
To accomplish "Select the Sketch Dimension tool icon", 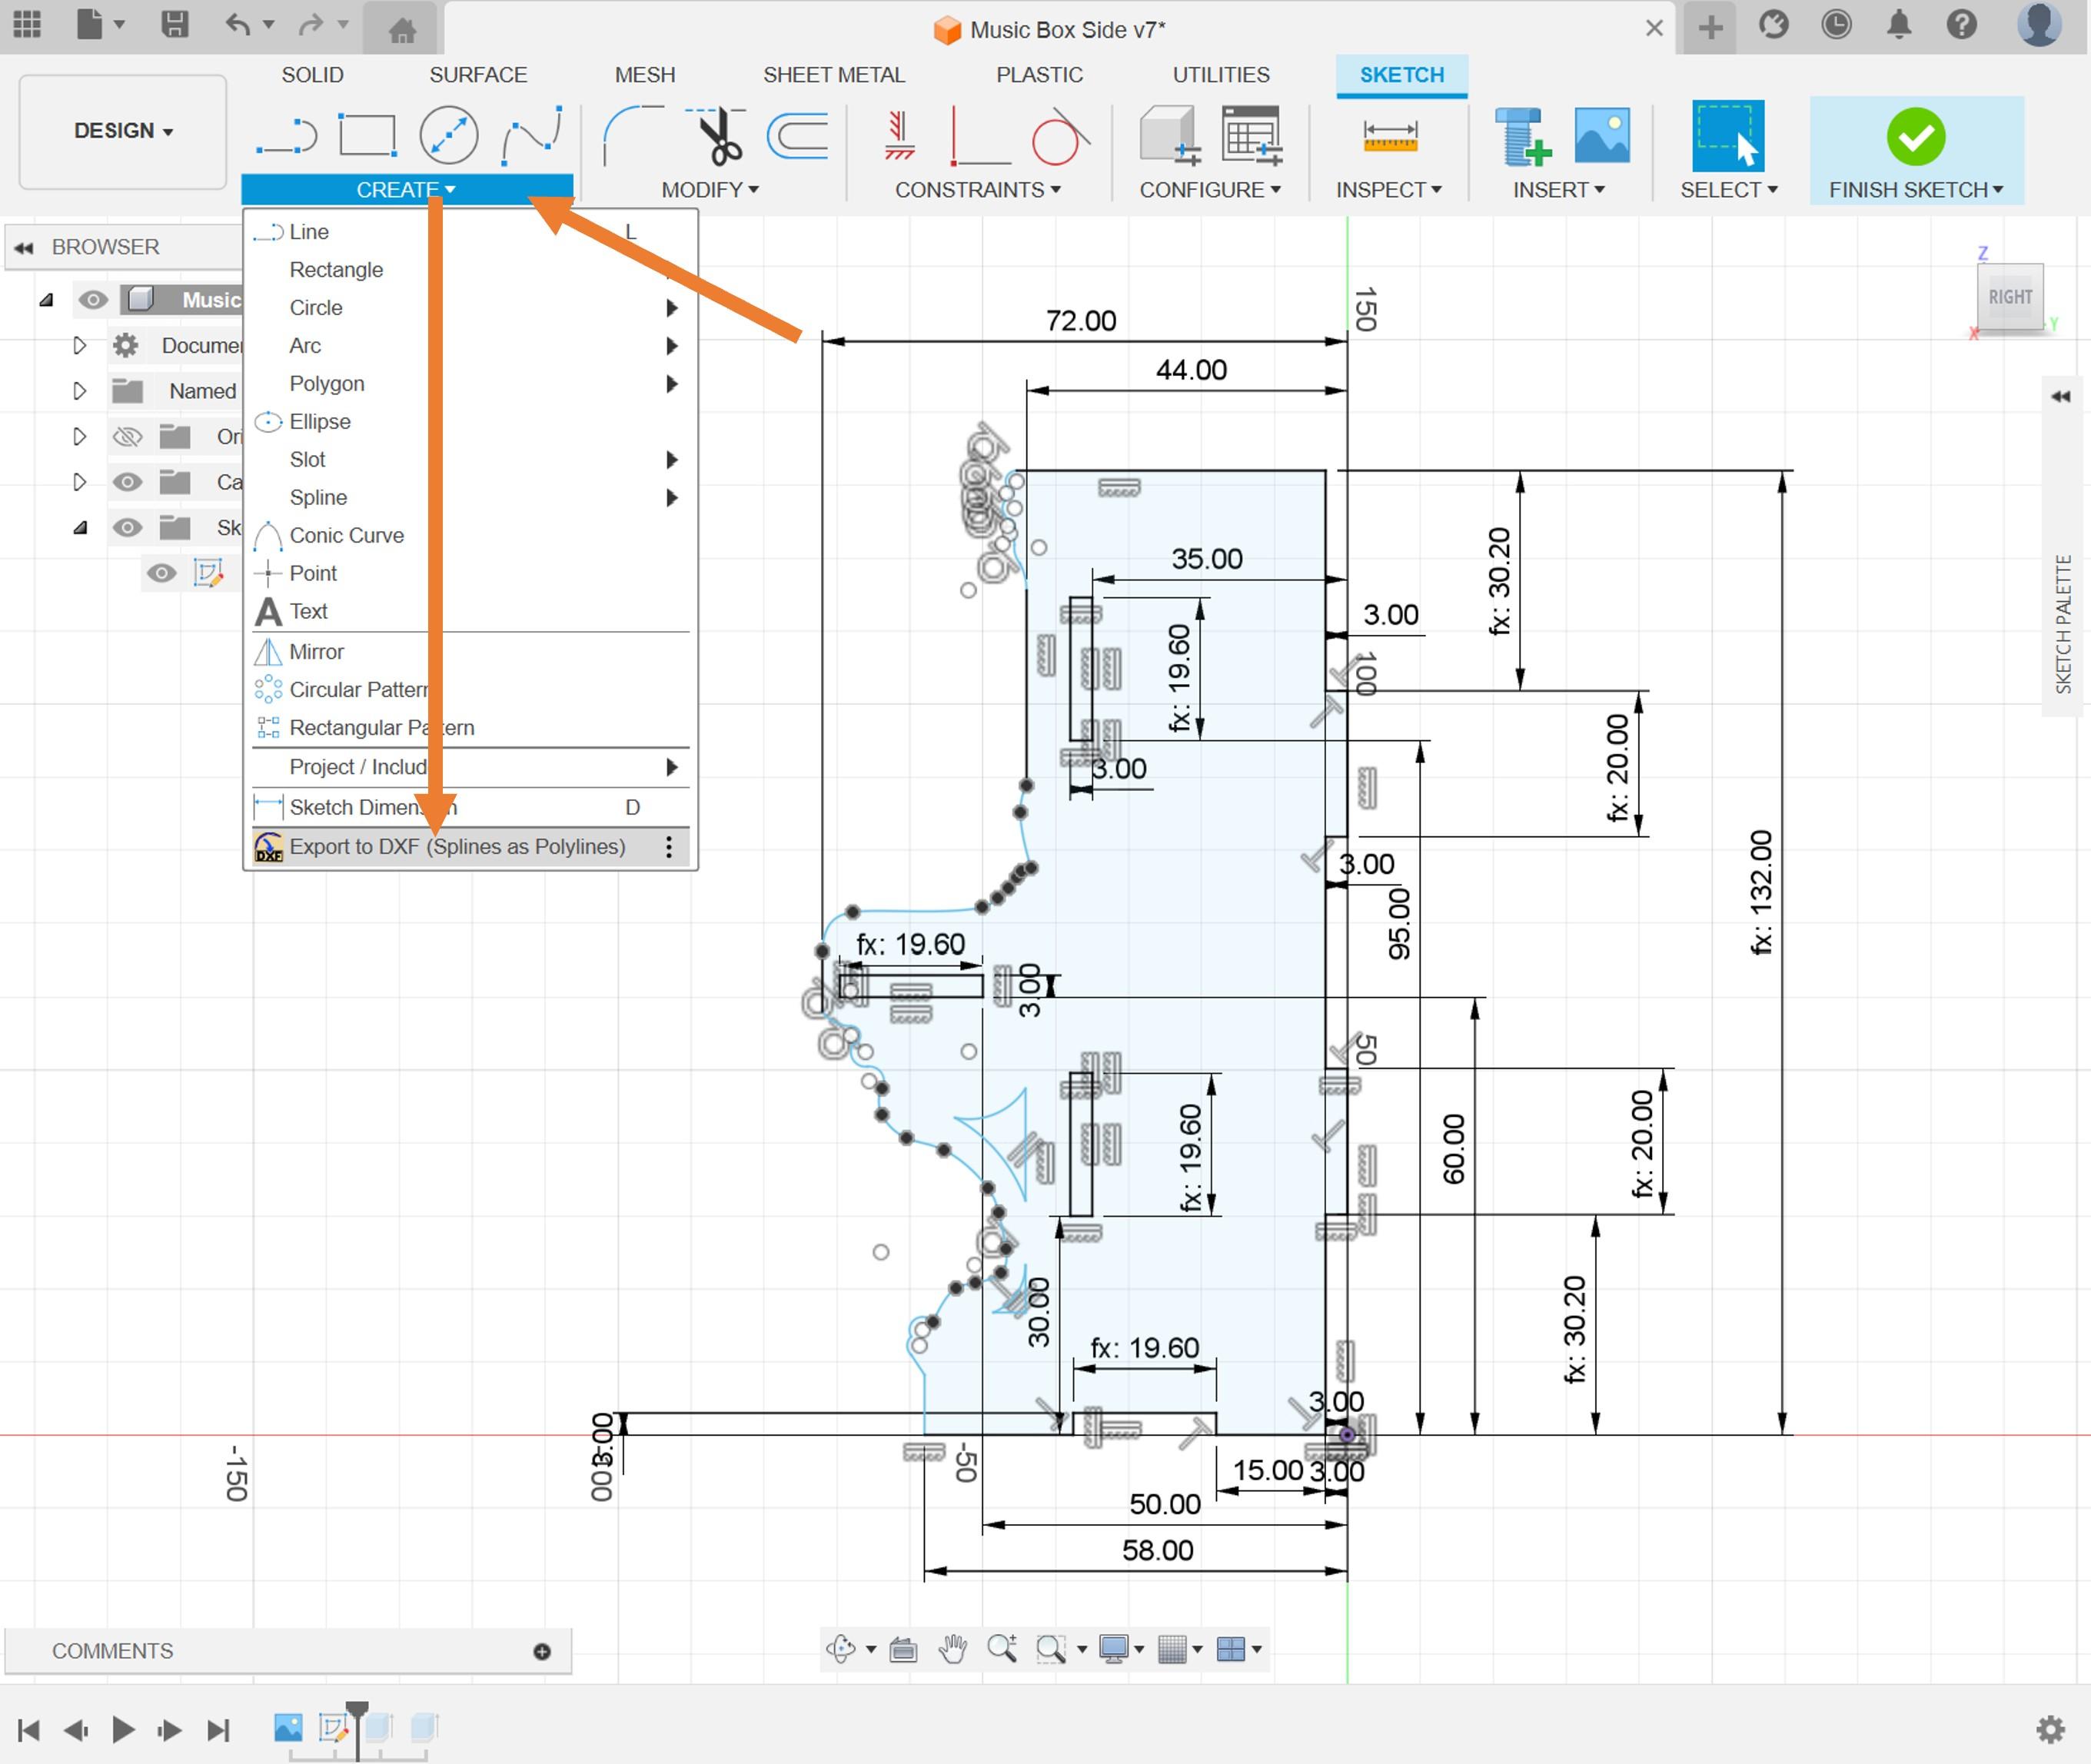I will tap(268, 807).
